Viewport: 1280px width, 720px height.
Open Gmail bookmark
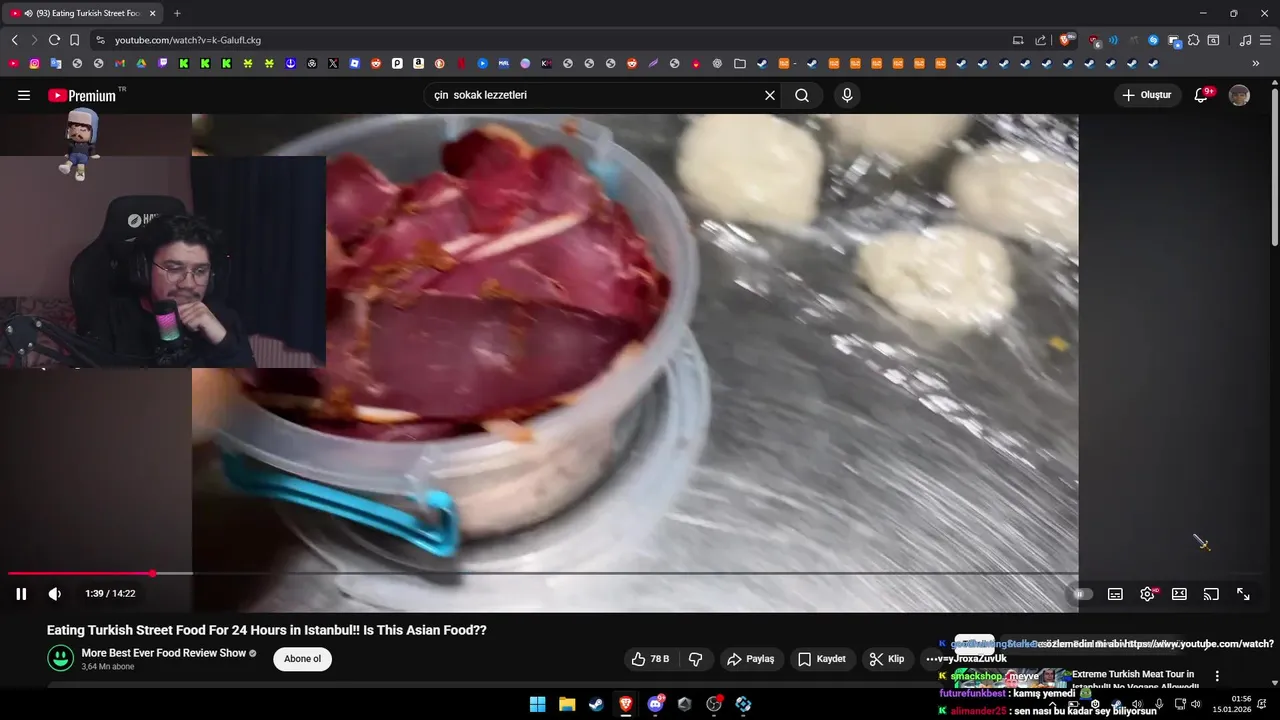coord(120,63)
